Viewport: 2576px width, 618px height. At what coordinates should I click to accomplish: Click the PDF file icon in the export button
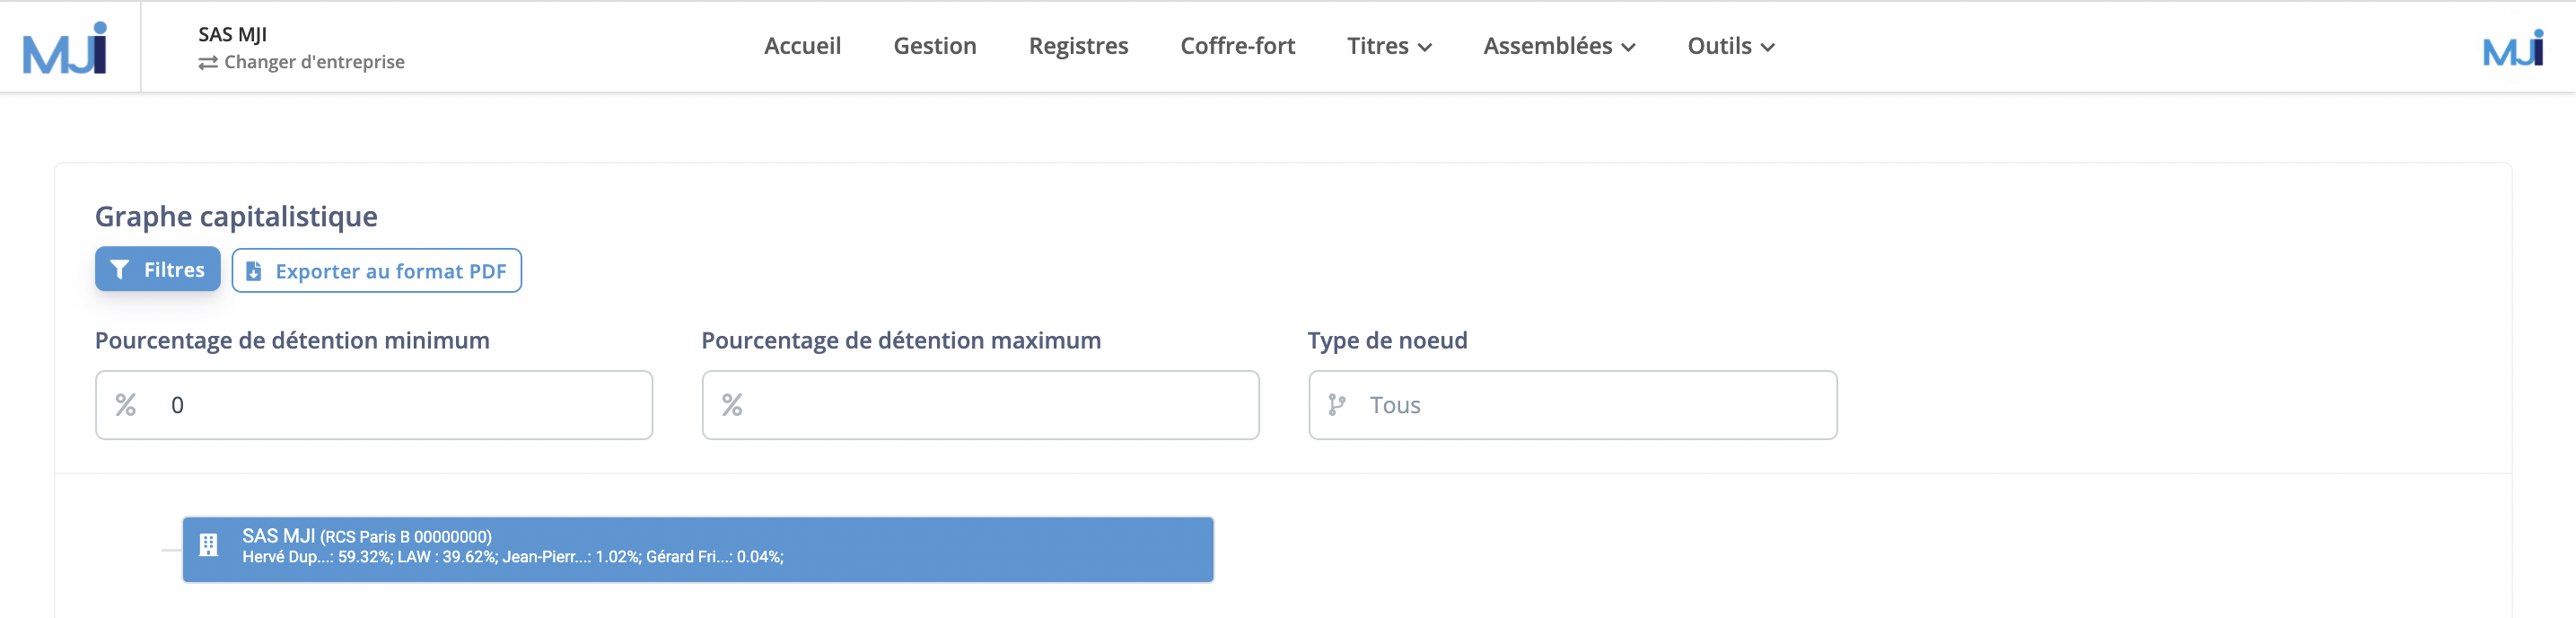(253, 269)
